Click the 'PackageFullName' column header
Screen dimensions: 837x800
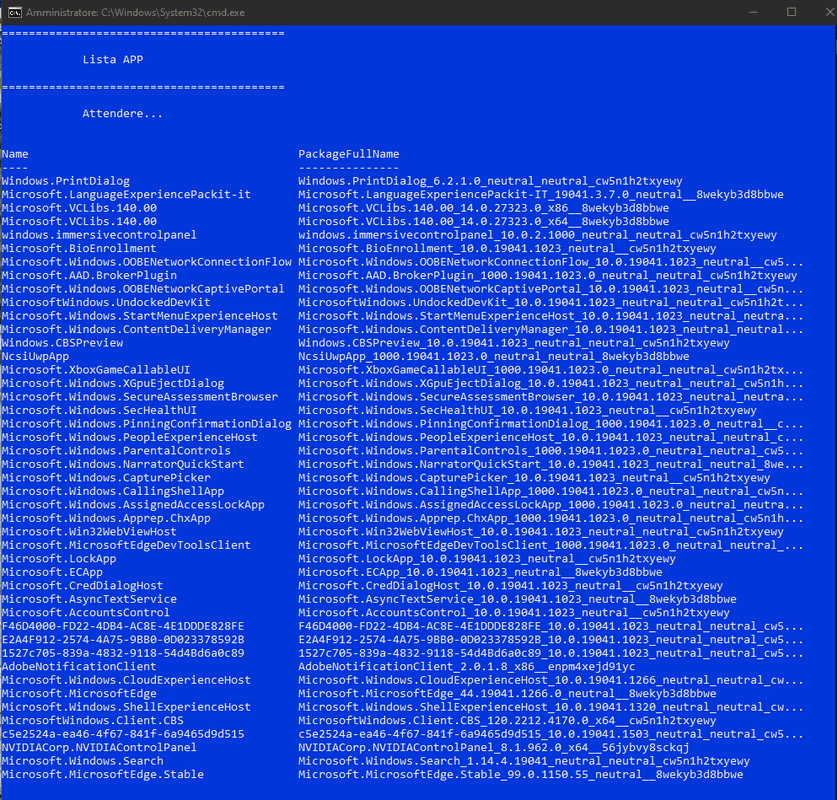coord(349,154)
